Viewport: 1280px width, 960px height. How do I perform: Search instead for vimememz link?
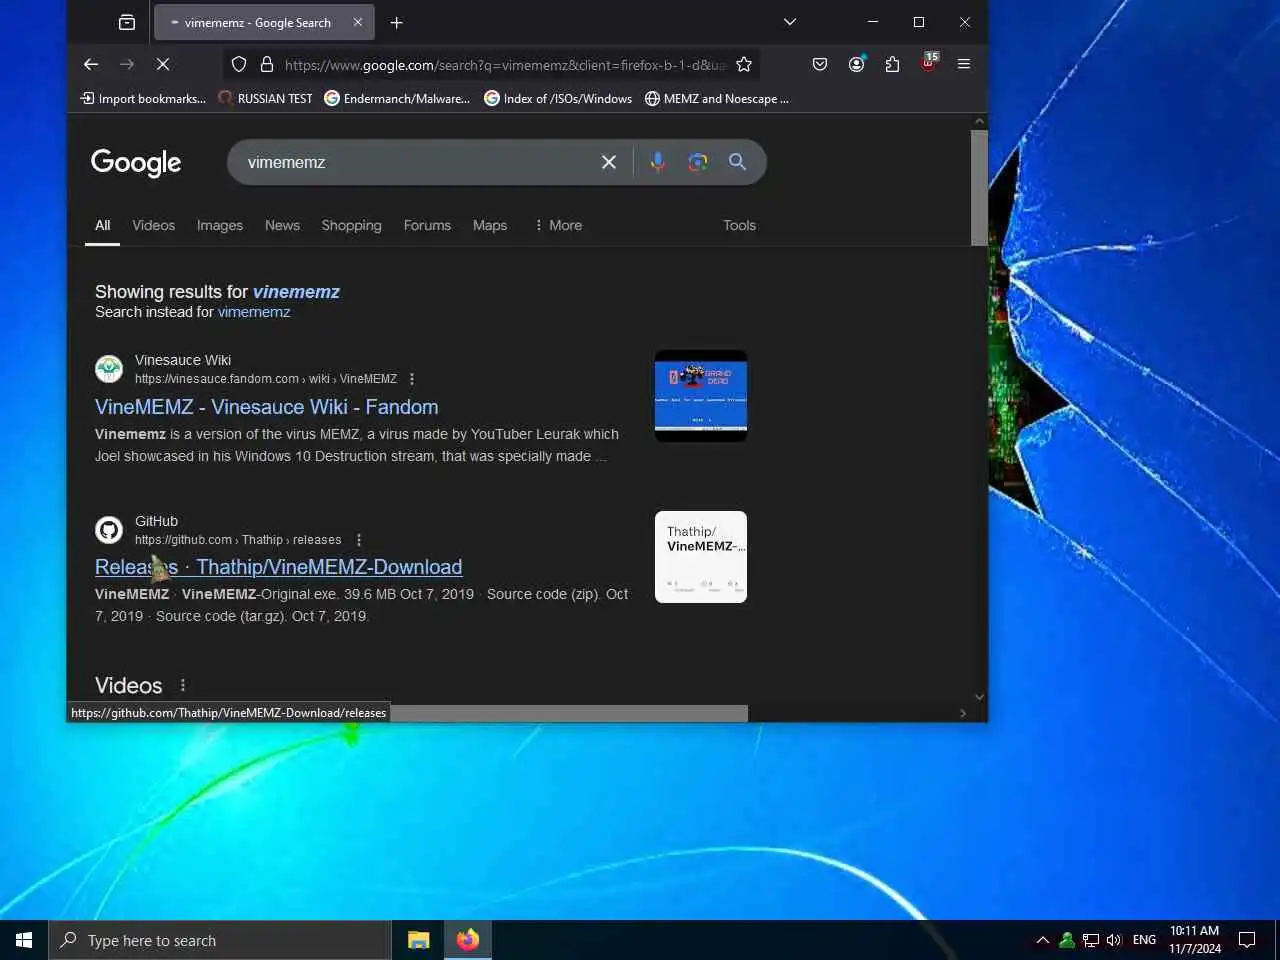(254, 312)
